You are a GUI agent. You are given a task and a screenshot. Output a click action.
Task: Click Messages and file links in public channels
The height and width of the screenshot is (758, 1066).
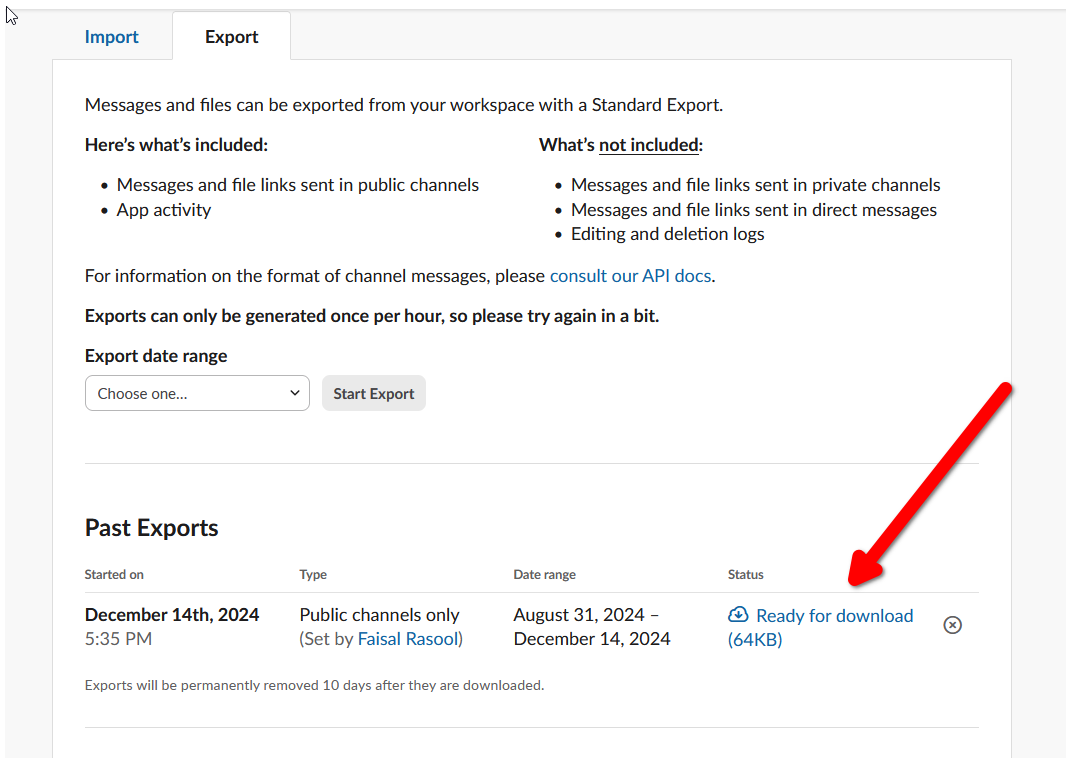point(298,185)
